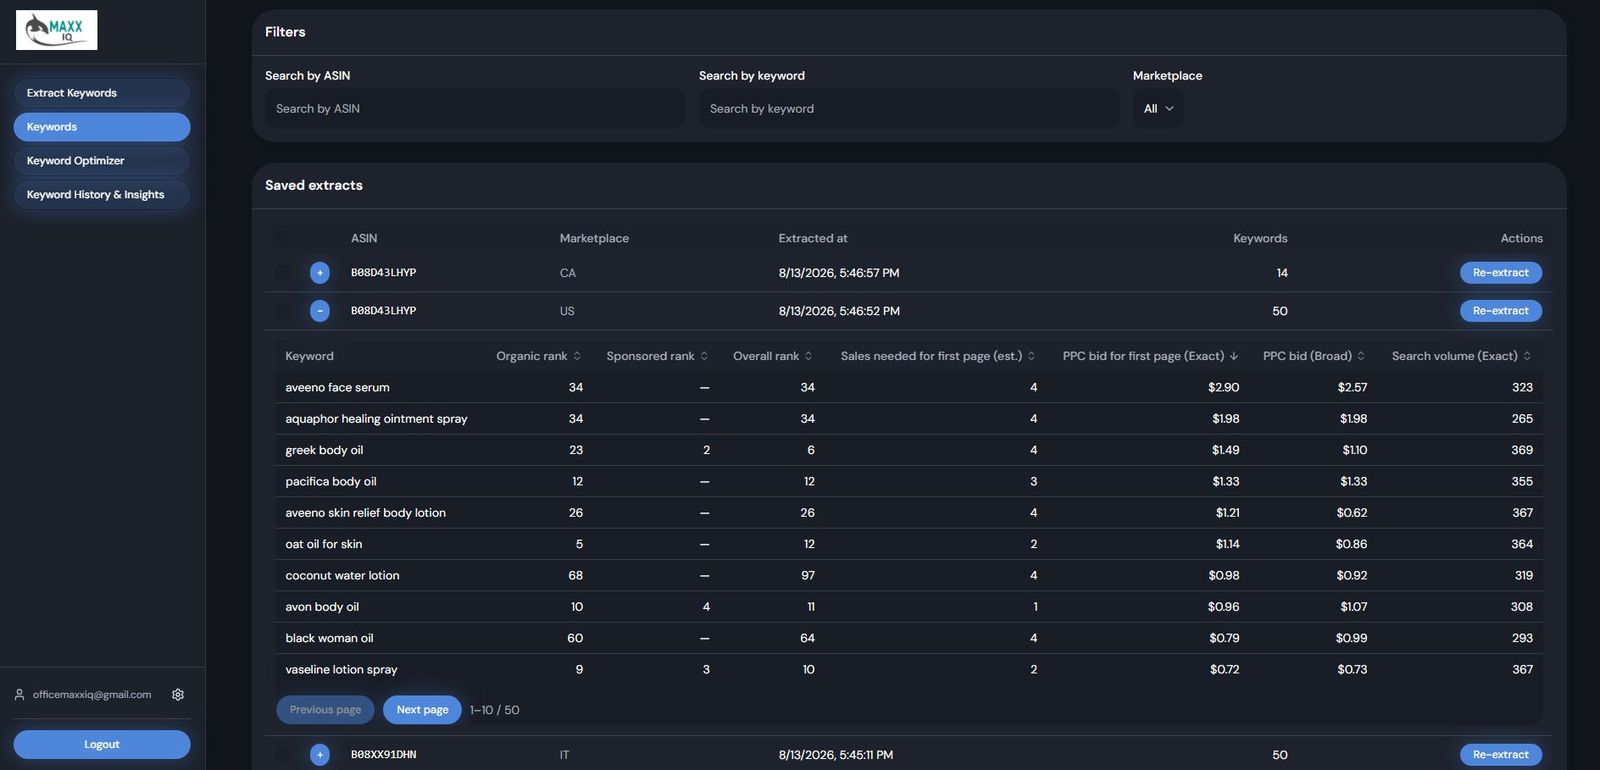This screenshot has width=1600, height=770.
Task: Click the Marketplace column header in Saved extracts
Action: pos(594,238)
